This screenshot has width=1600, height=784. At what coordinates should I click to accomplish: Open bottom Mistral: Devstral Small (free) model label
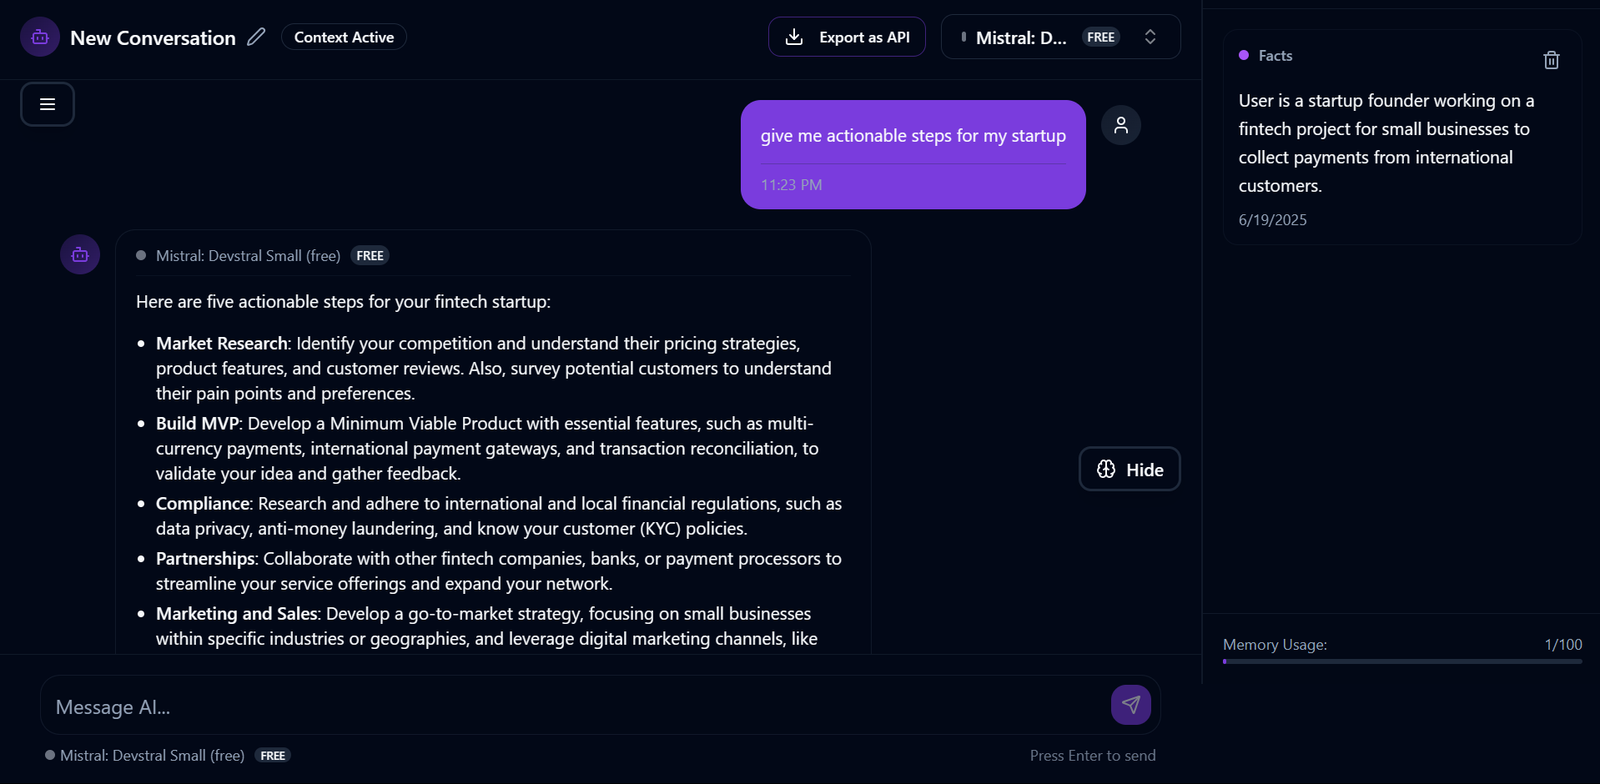point(152,755)
